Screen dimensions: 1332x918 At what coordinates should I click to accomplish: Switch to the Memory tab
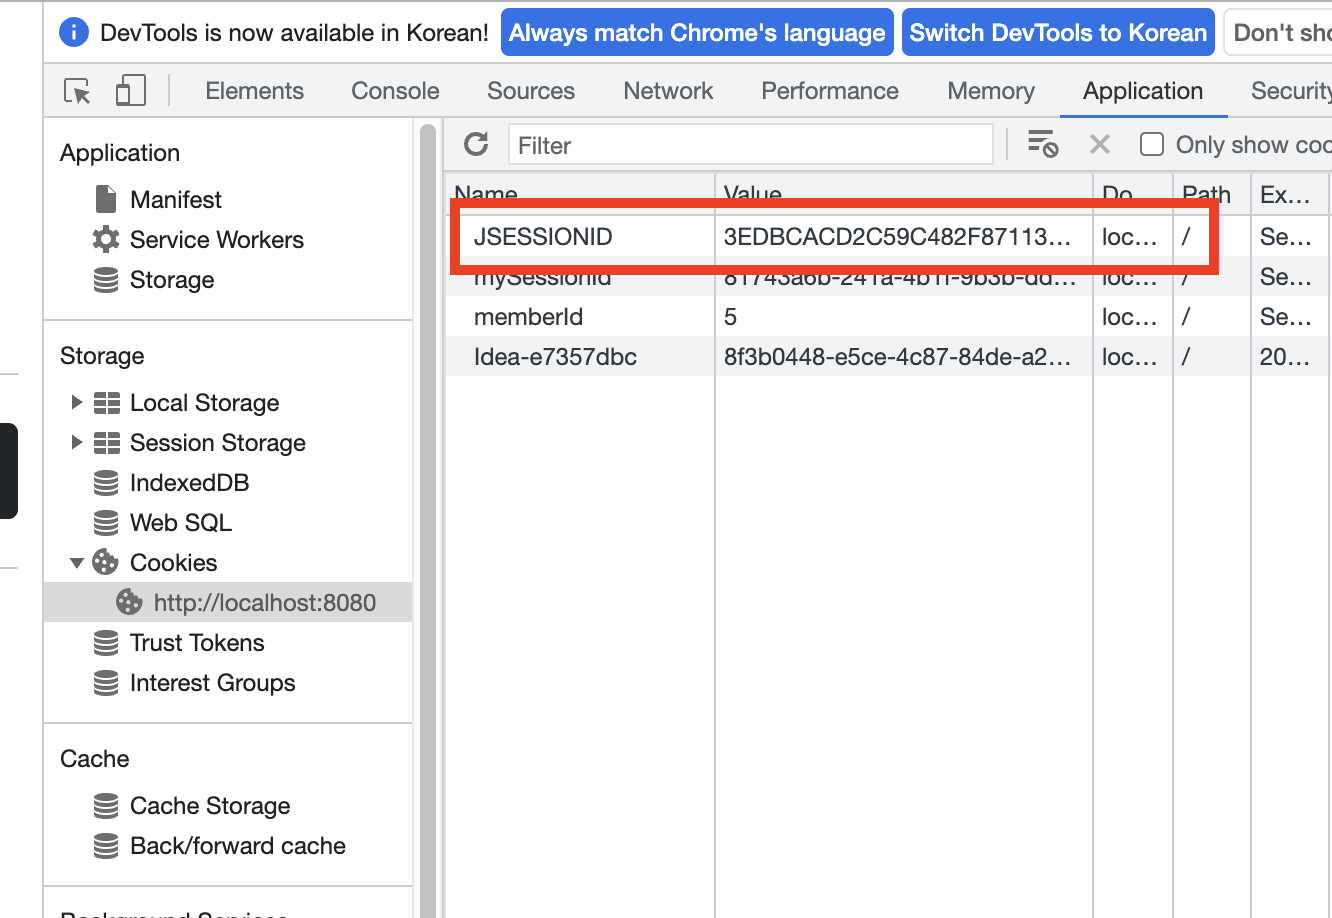coord(991,91)
